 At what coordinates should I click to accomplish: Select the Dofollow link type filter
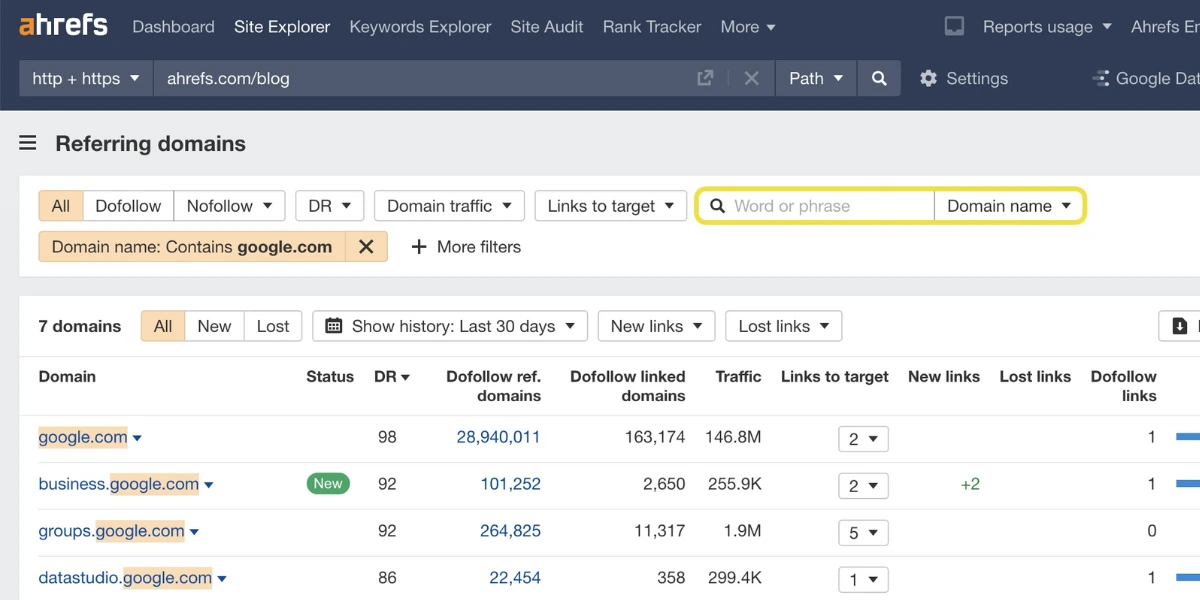pos(128,206)
